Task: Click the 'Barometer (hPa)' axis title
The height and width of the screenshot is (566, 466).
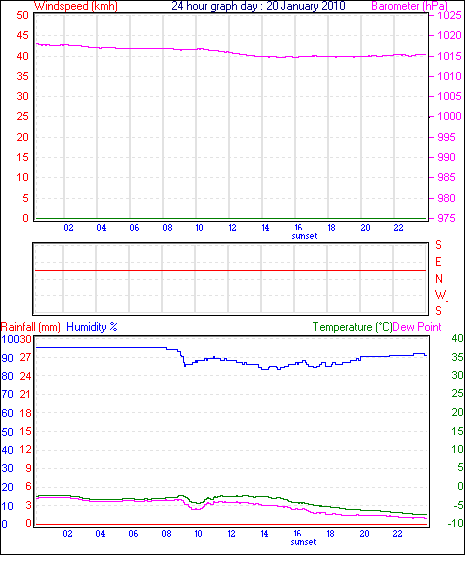Action: [x=409, y=6]
